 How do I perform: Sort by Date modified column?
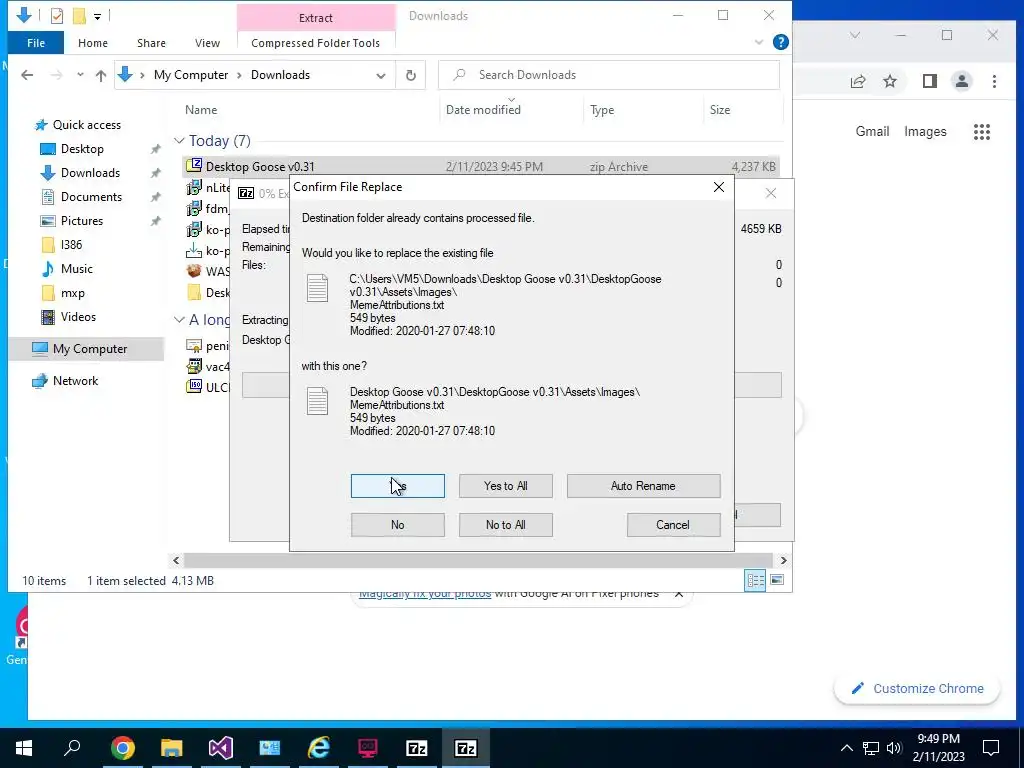coord(483,110)
